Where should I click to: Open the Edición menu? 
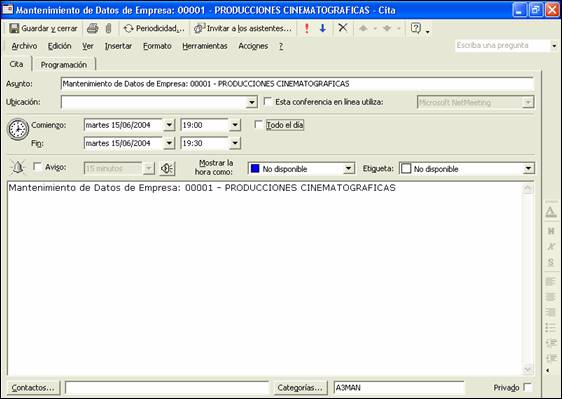[59, 46]
